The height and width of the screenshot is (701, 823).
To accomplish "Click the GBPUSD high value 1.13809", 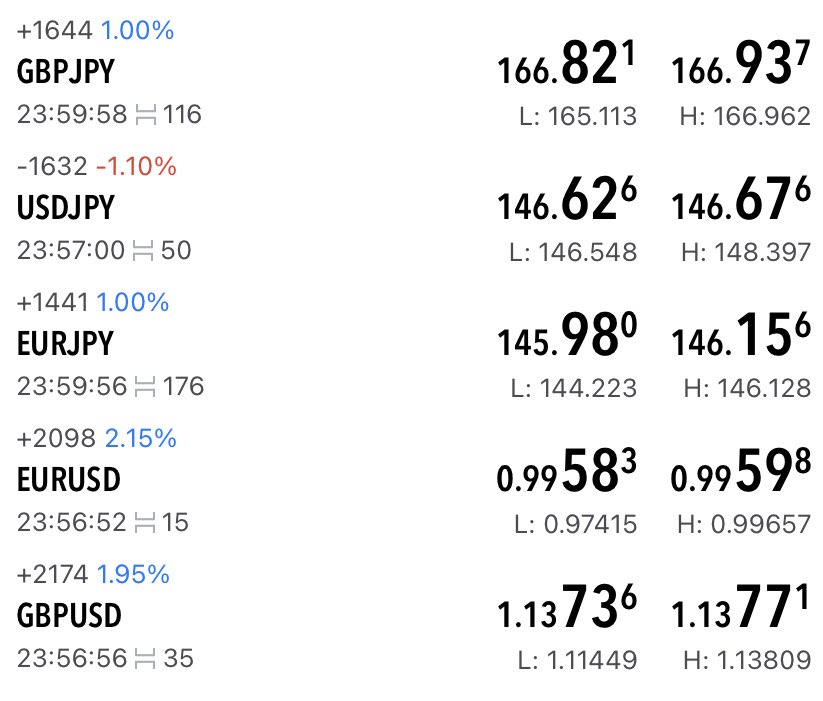I will tap(747, 660).
